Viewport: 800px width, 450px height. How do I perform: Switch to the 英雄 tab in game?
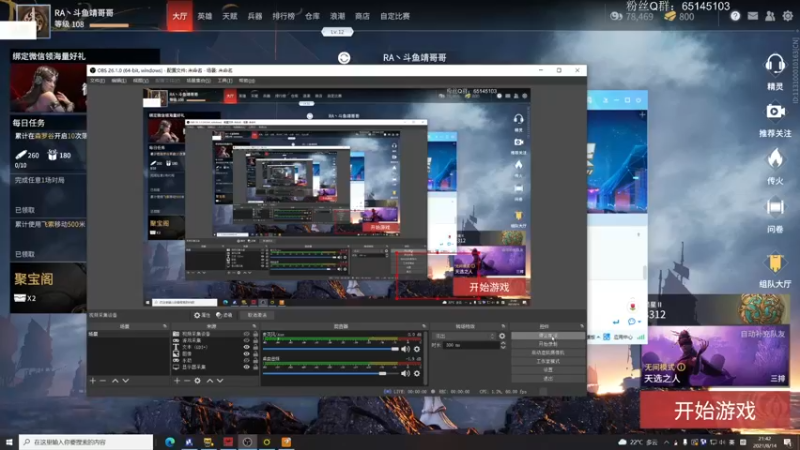click(205, 16)
